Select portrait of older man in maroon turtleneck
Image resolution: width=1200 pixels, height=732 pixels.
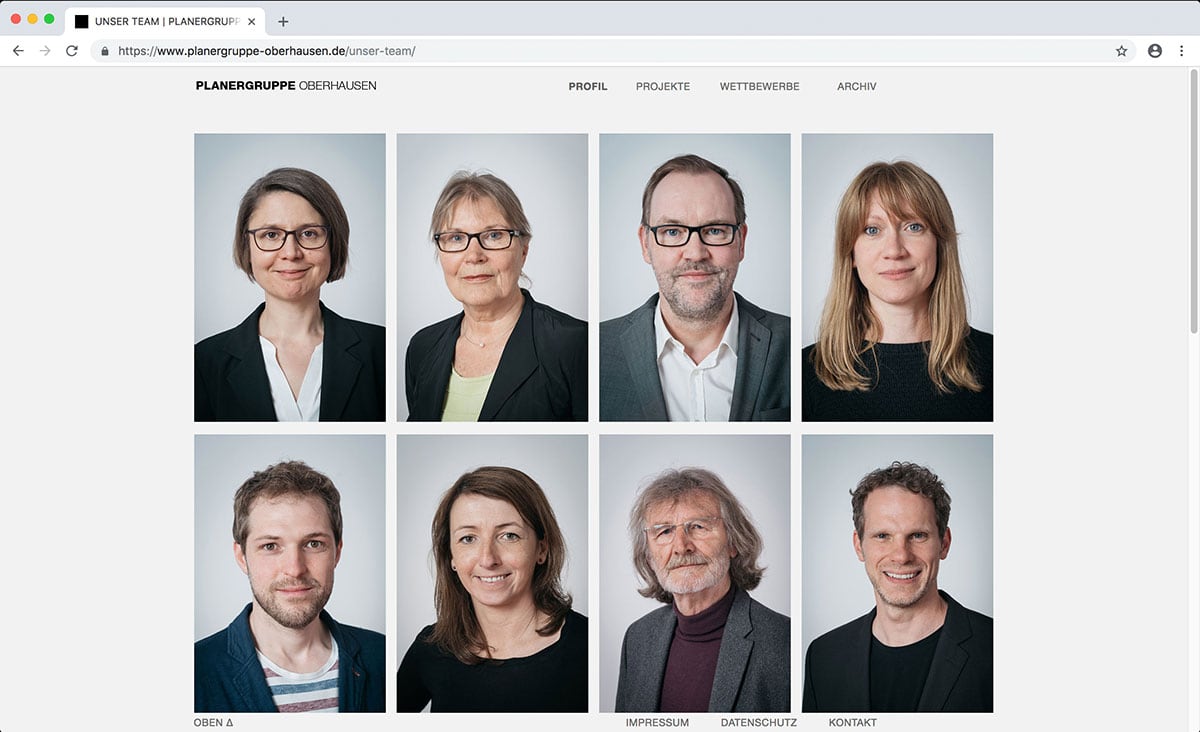click(x=695, y=573)
